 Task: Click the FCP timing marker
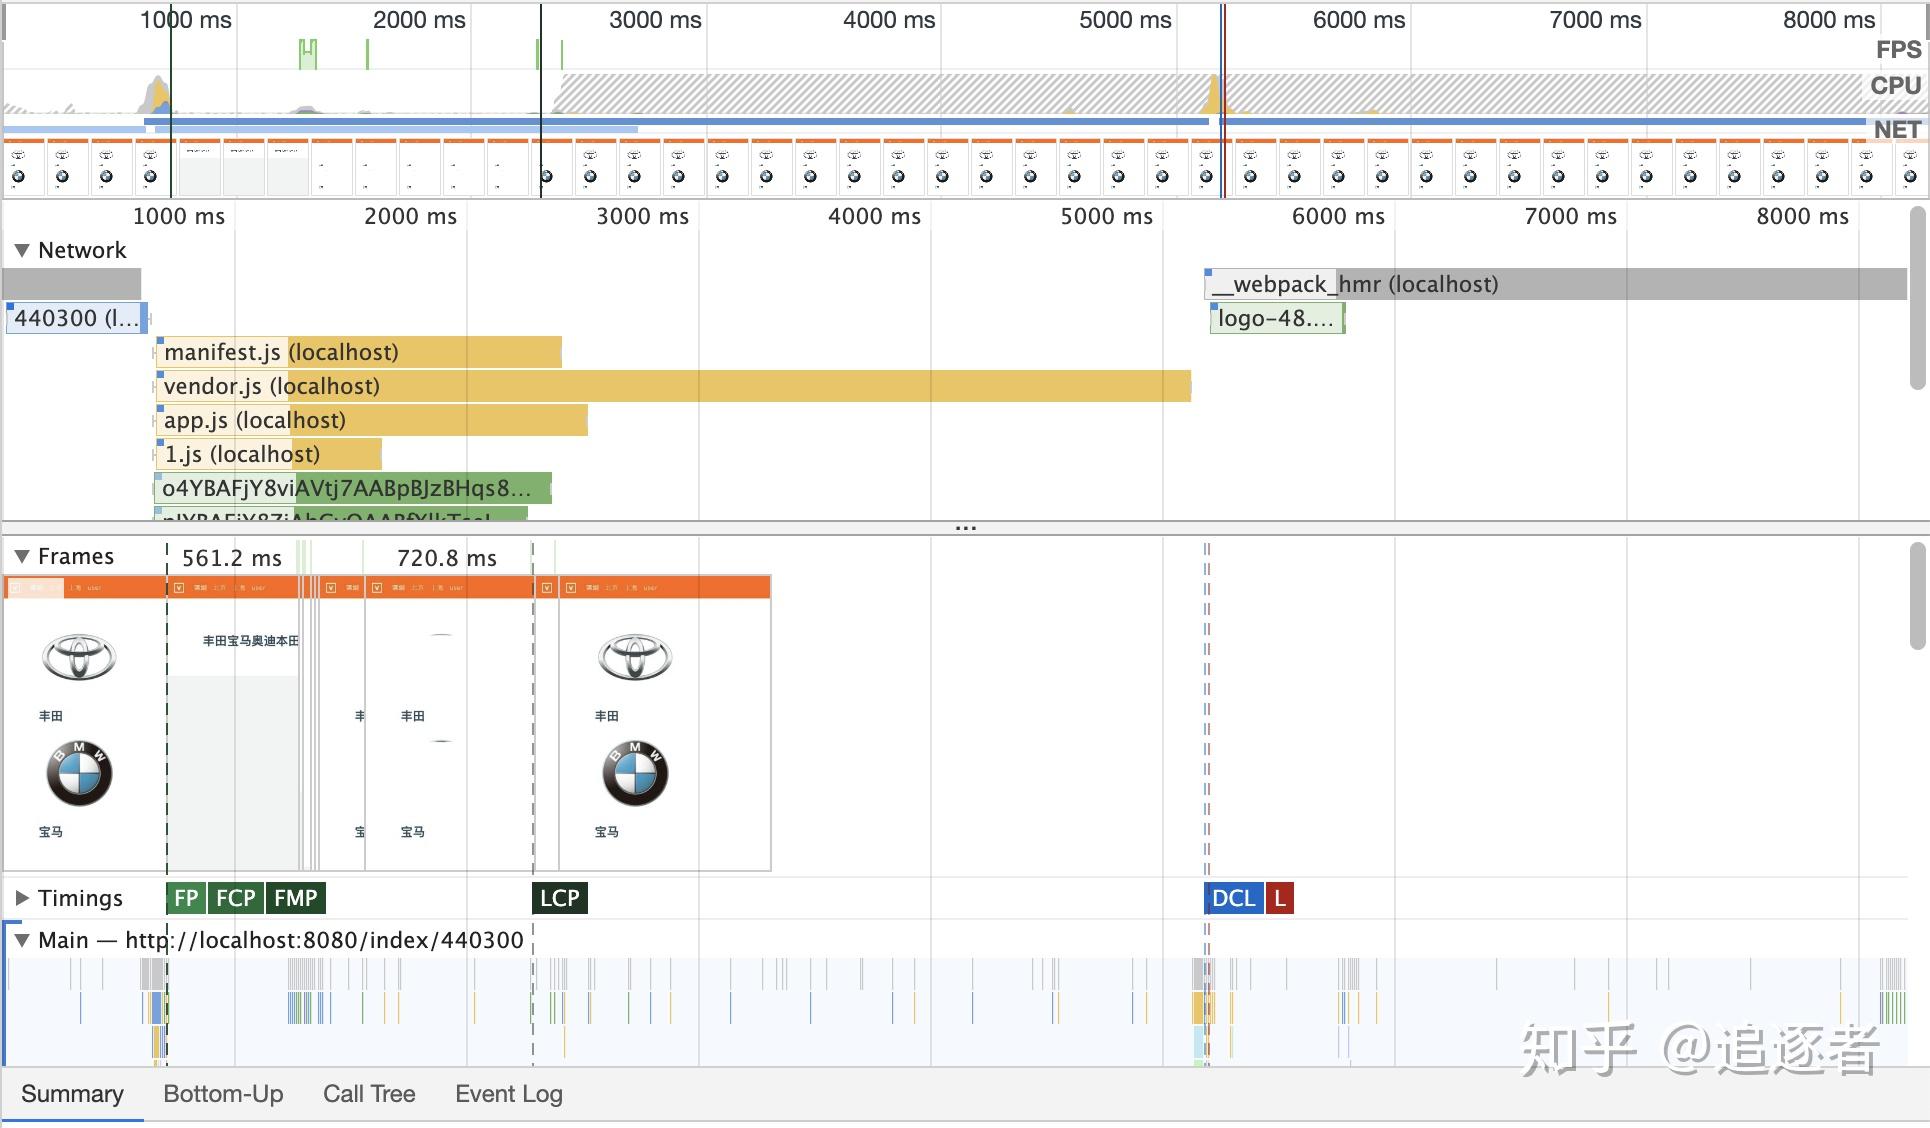click(236, 898)
